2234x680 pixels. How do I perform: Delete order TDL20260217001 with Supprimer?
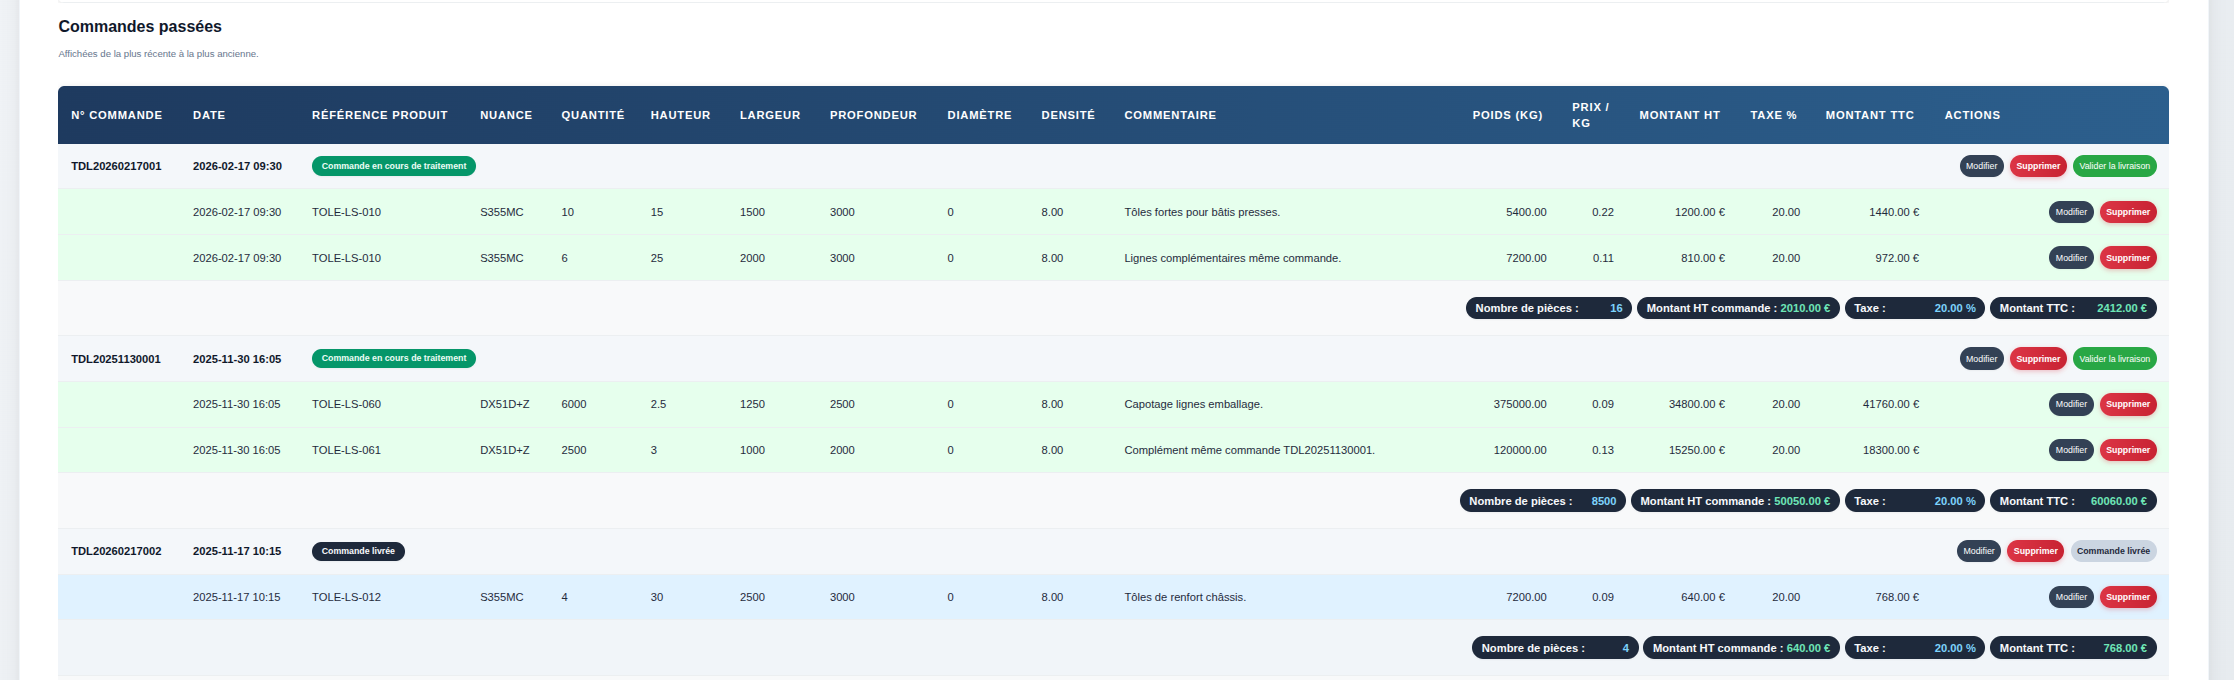coord(2037,166)
